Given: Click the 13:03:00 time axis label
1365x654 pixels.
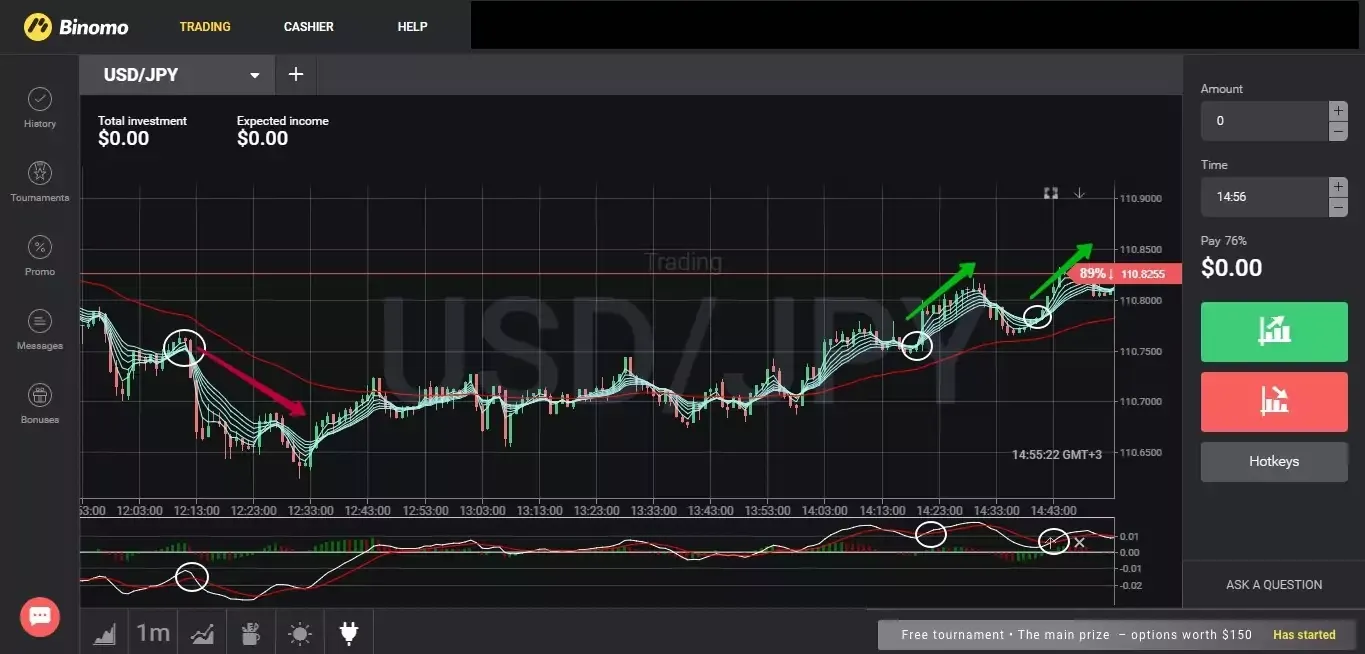Looking at the screenshot, I should [x=483, y=510].
